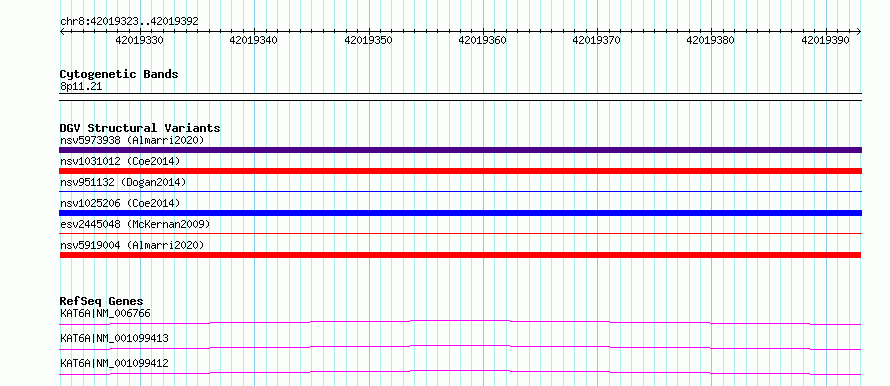Viewport: 890px width, 386px height.
Task: Select the Cytogenetic Bands track title
Action: 119,74
